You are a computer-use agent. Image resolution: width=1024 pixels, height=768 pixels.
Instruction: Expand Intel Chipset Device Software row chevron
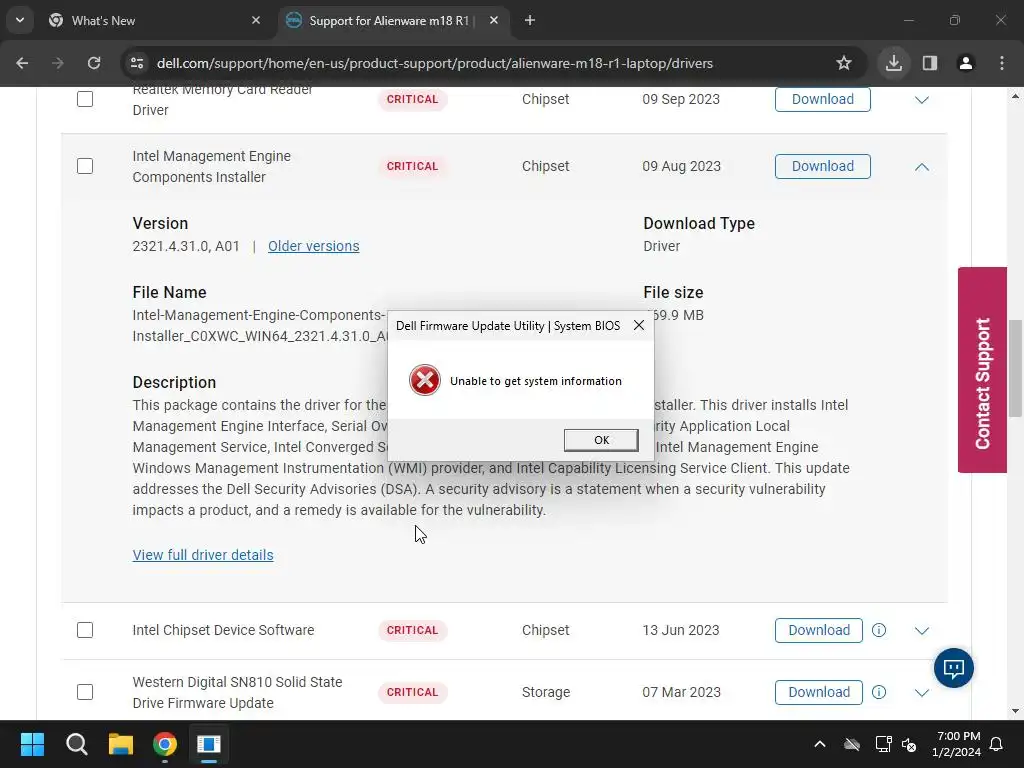point(921,631)
